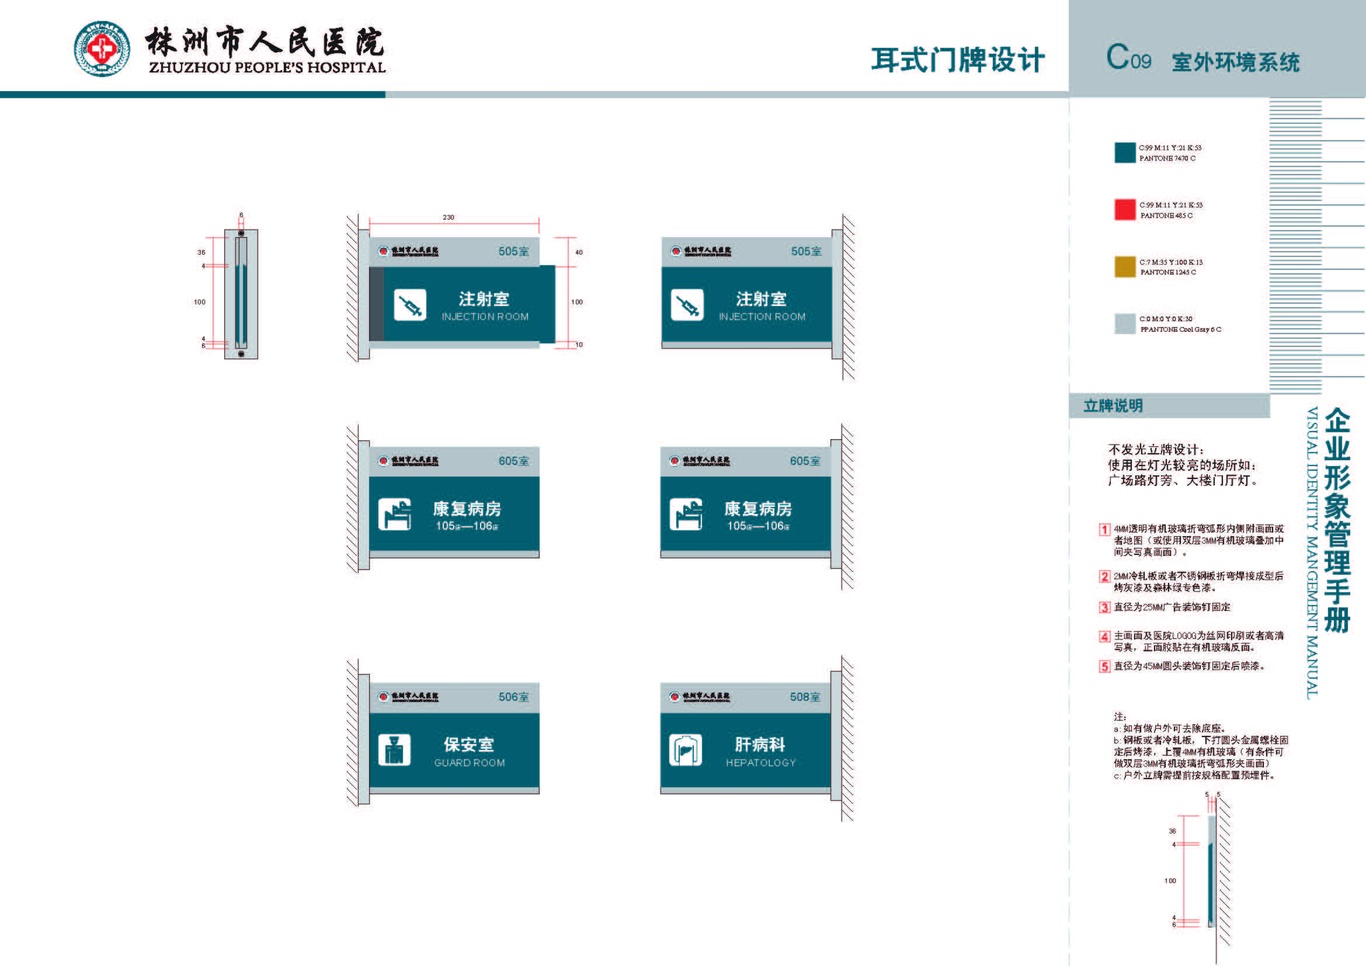
Task: Select the teal PANTONE 7470 C swatch
Action: [1125, 152]
